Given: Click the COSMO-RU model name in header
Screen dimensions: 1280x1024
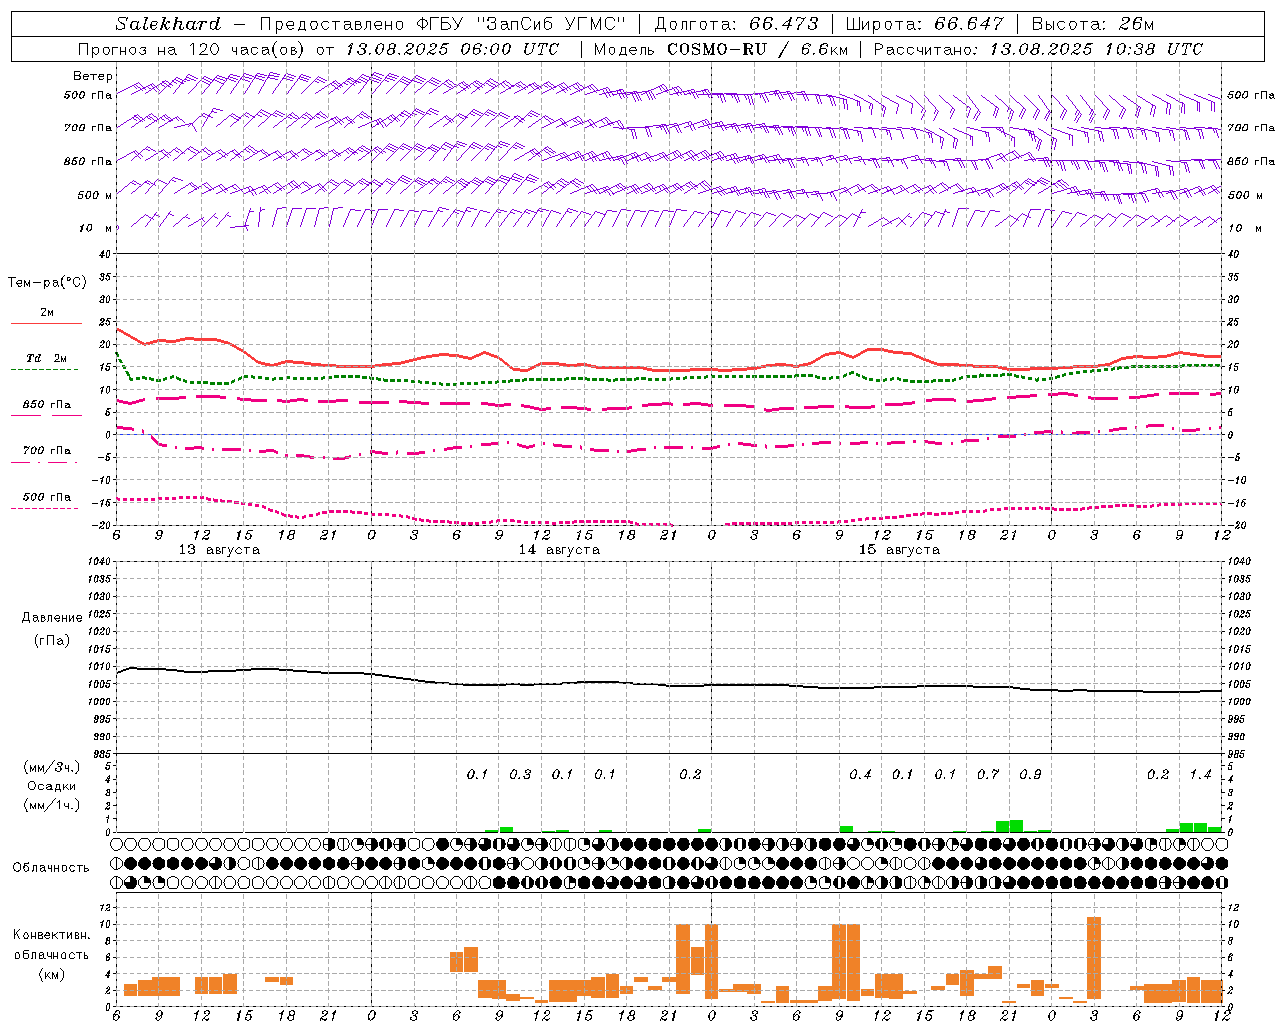Looking at the screenshot, I should coord(716,49).
